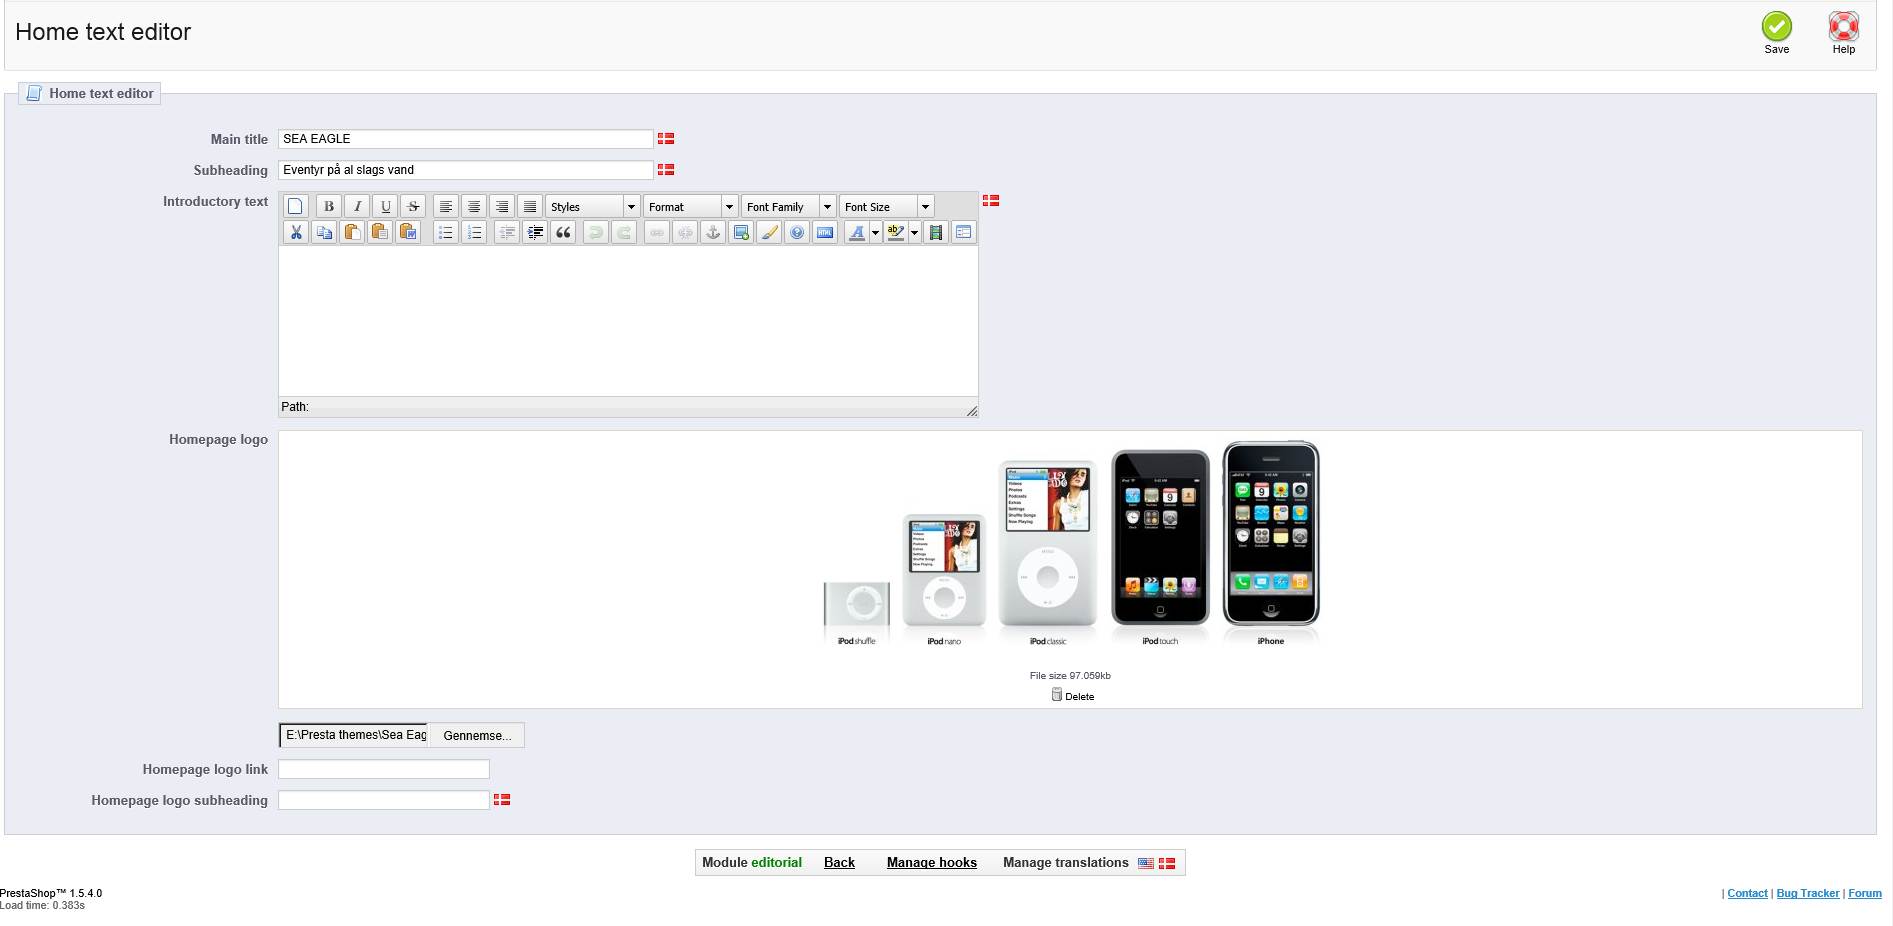The height and width of the screenshot is (926, 1893).
Task: Open the Font Family dropdown
Action: pyautogui.click(x=788, y=206)
